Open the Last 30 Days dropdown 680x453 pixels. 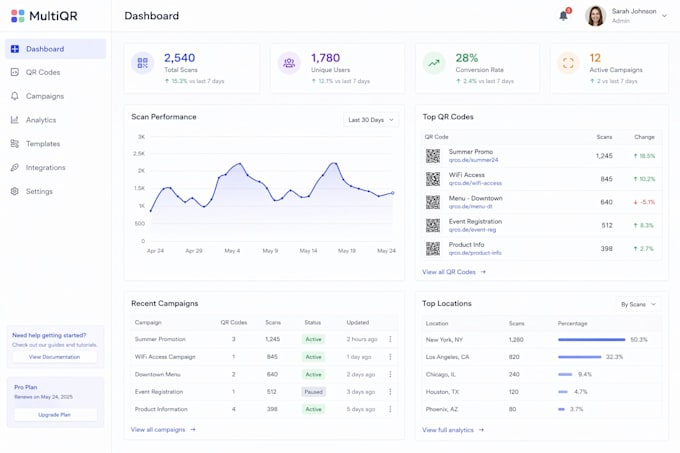371,120
